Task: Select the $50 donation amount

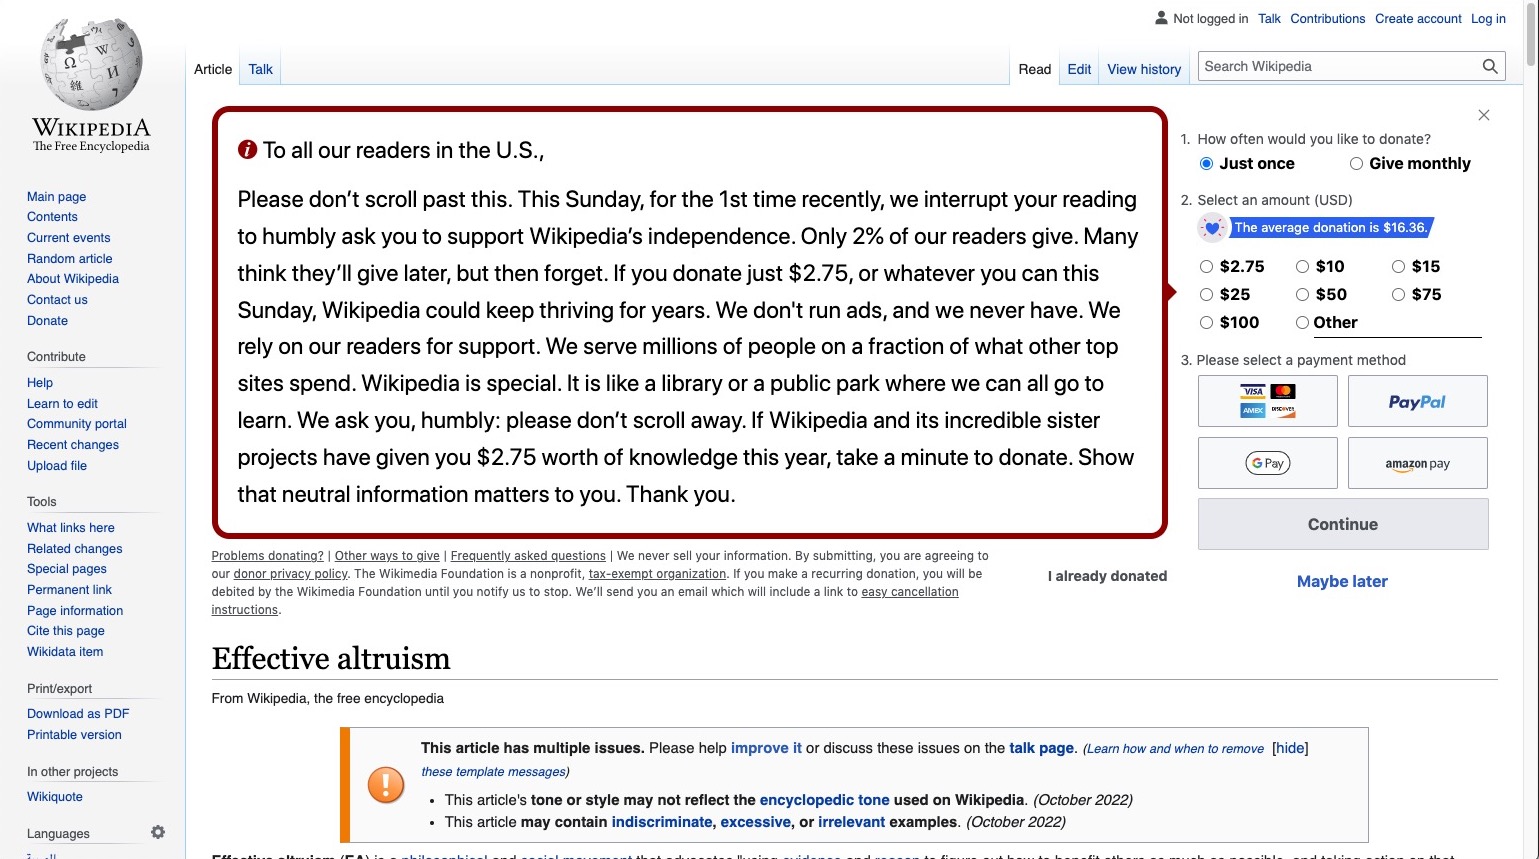Action: click(x=1302, y=295)
